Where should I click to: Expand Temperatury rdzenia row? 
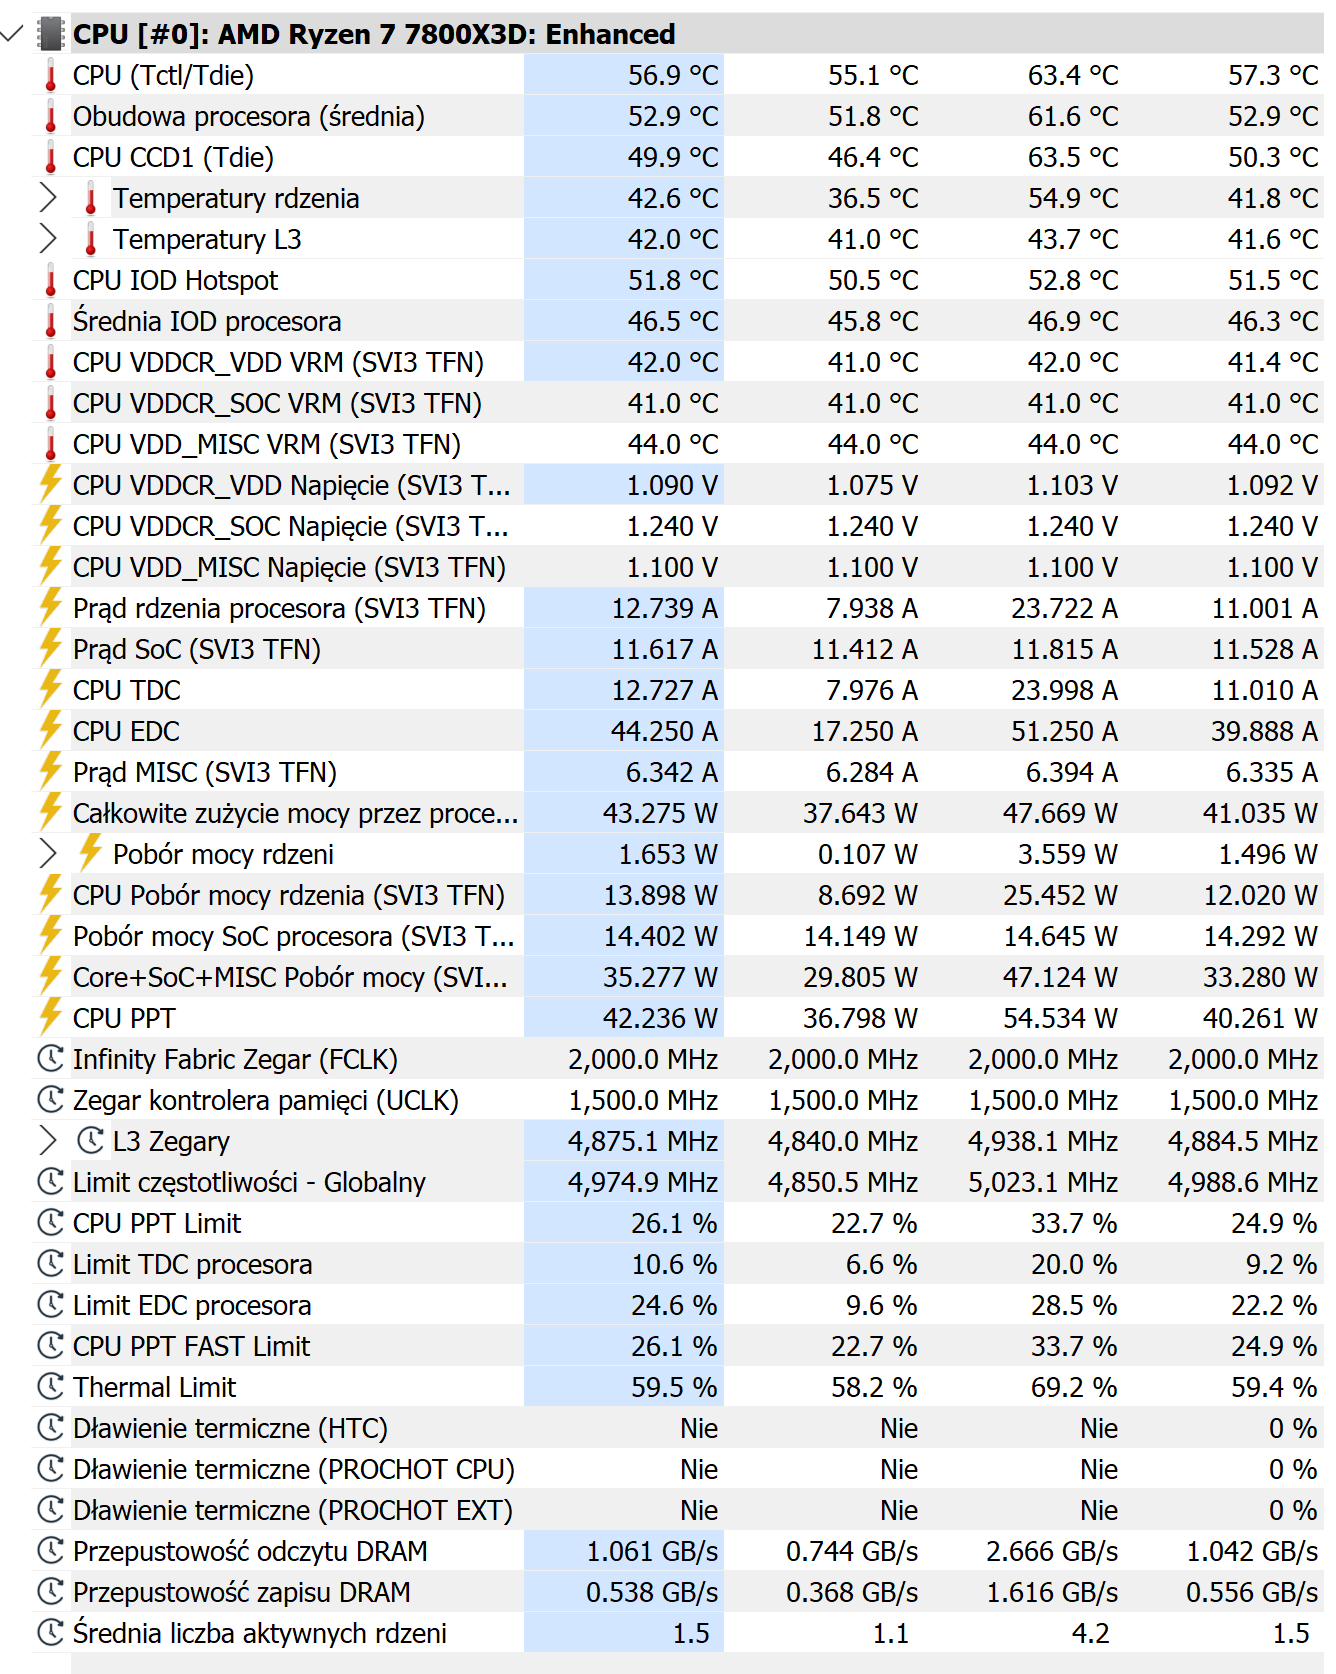point(47,198)
